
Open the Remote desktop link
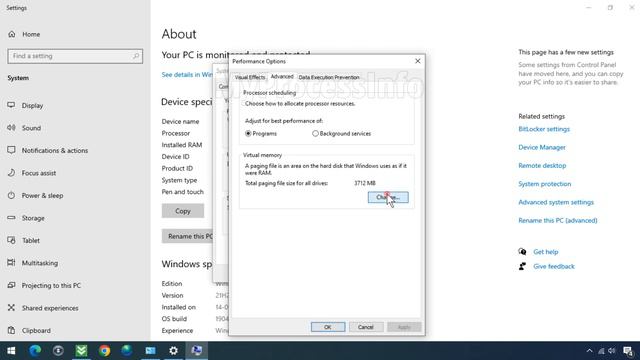click(542, 166)
